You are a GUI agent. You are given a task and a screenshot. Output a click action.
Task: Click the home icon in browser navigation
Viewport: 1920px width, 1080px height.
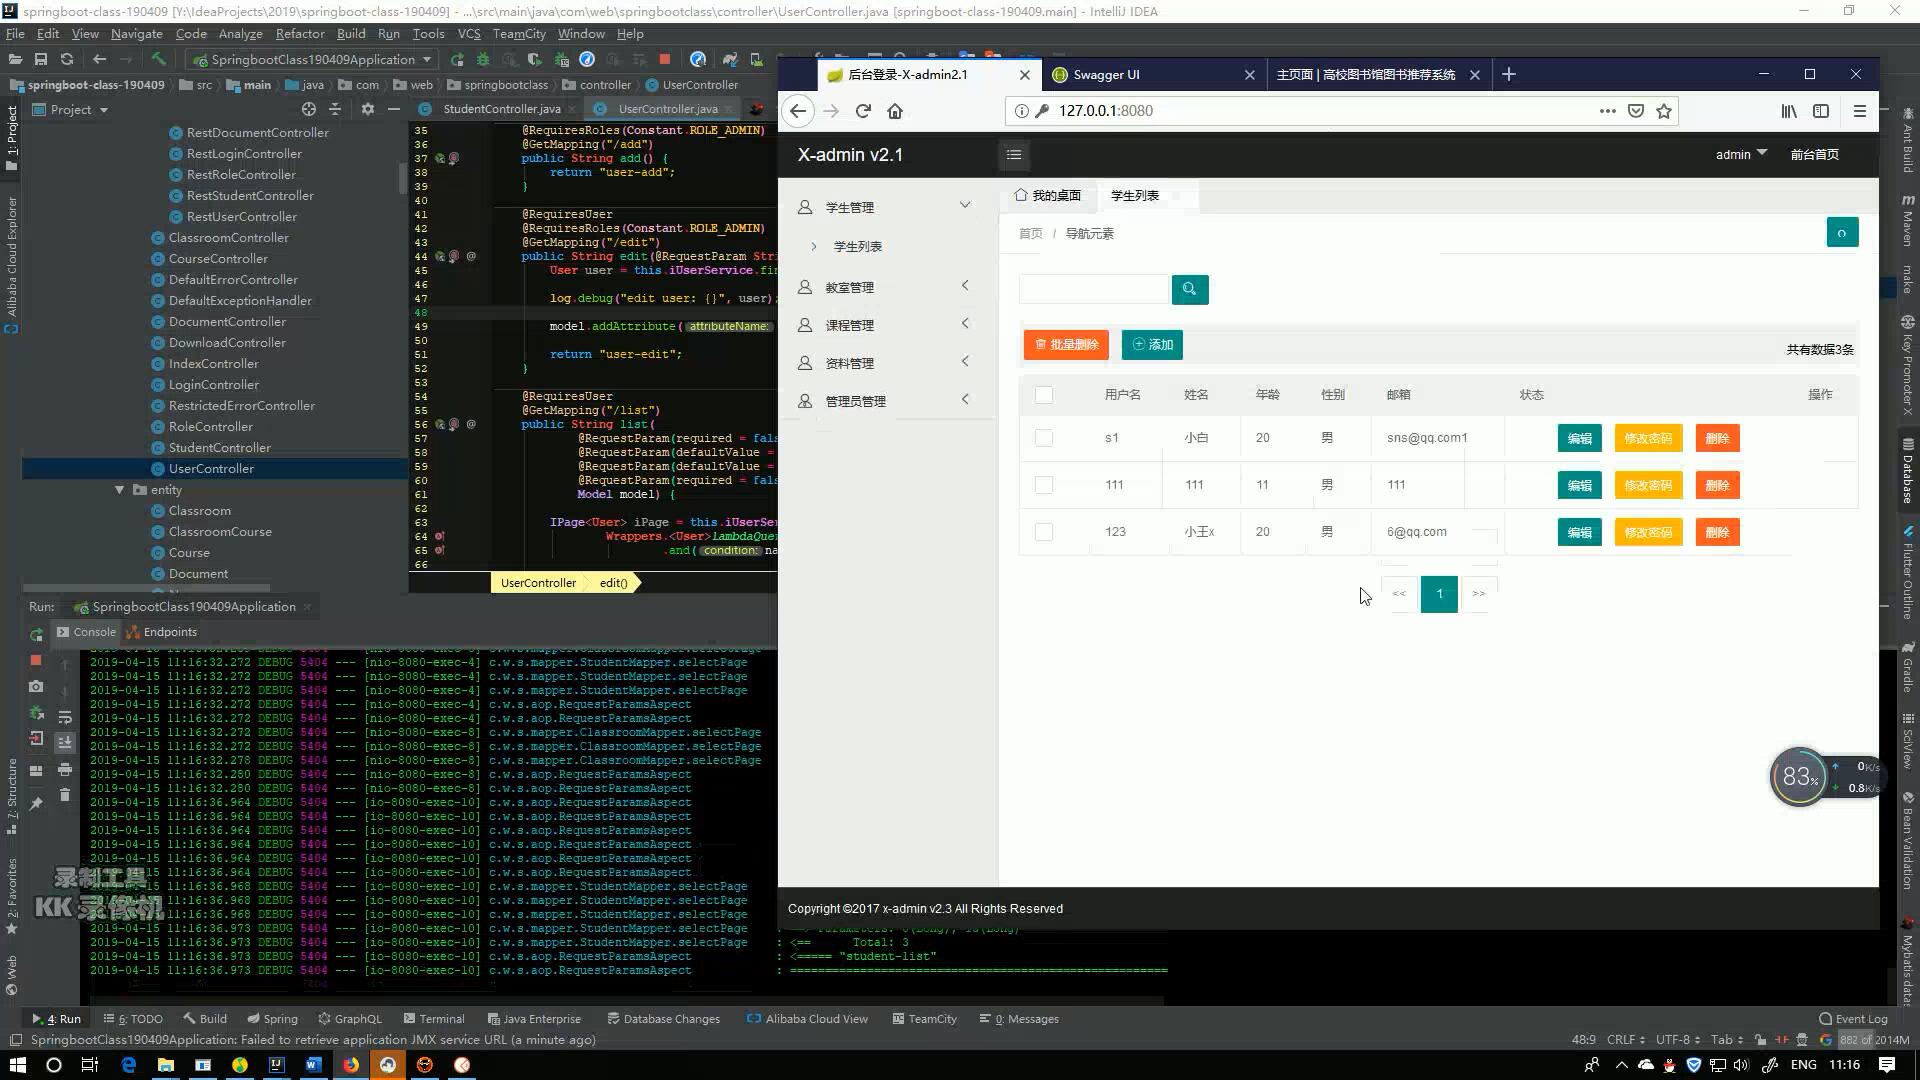click(x=895, y=109)
